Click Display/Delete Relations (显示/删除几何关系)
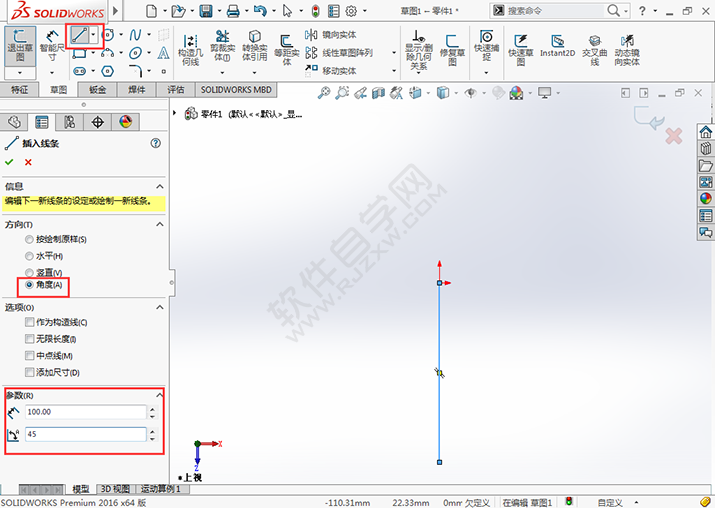The height and width of the screenshot is (508, 715). [418, 50]
